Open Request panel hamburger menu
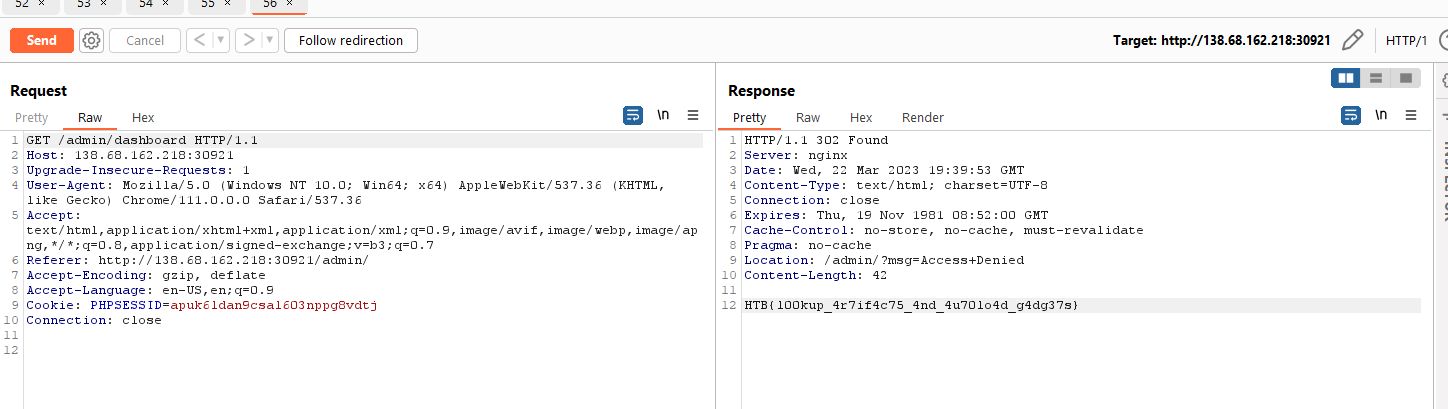Image resolution: width=1448 pixels, height=409 pixels. point(693,116)
